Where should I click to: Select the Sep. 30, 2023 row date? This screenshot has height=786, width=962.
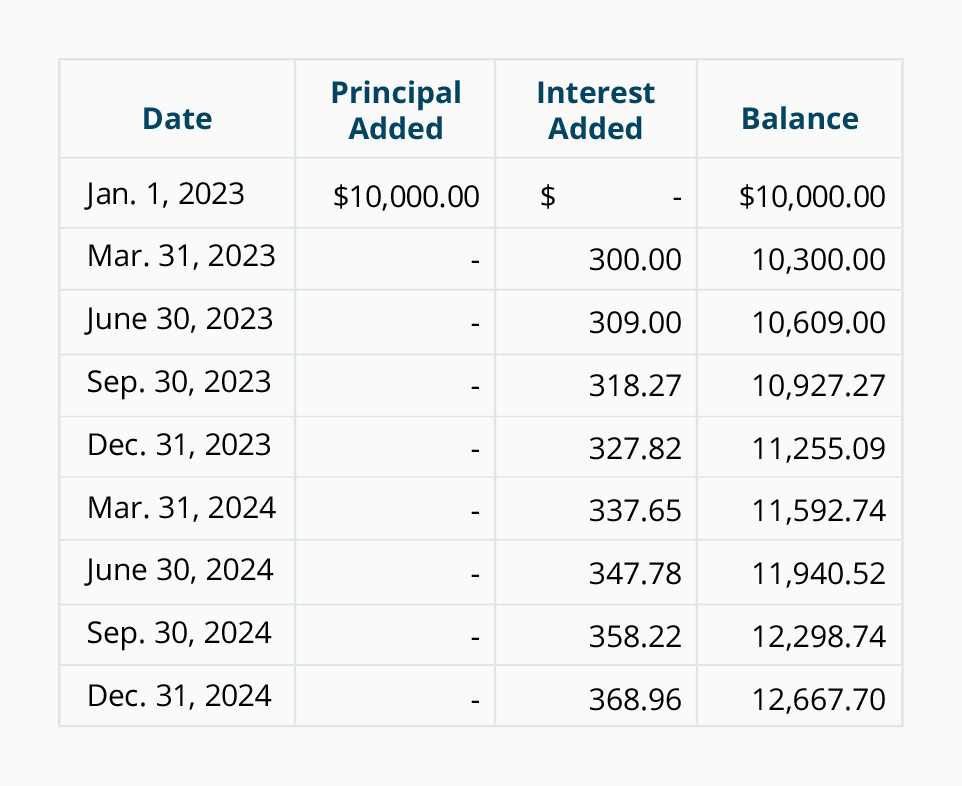(x=179, y=383)
